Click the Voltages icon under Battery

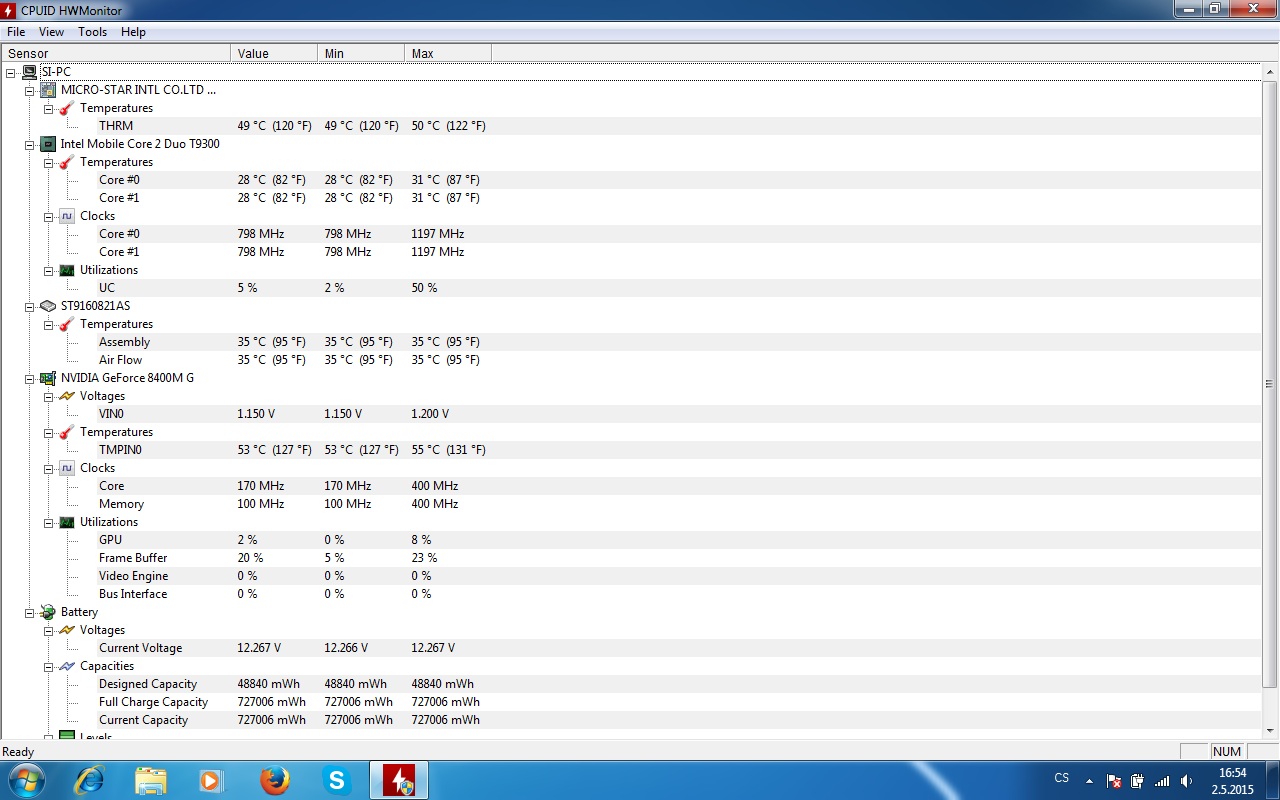coord(67,630)
